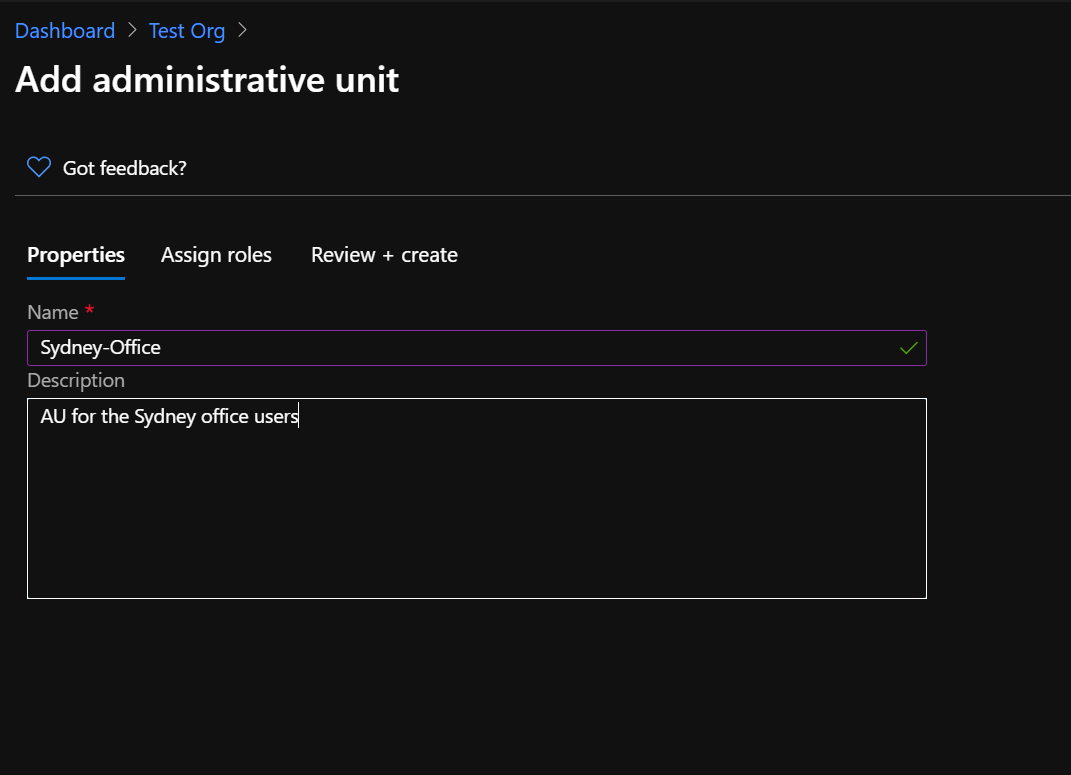1071x775 pixels.
Task: Click the Description field label
Action: (x=75, y=380)
